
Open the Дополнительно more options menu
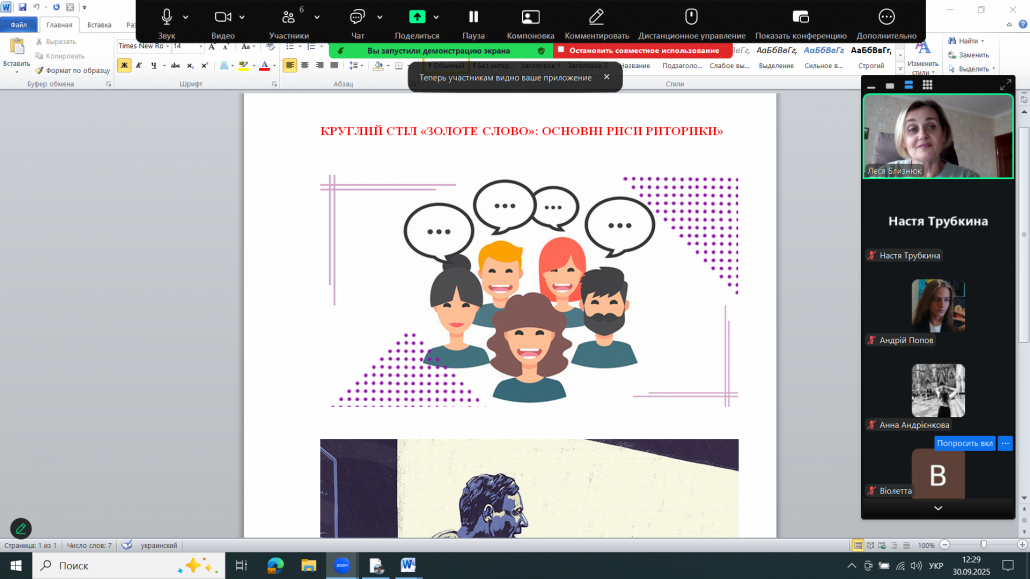(886, 16)
